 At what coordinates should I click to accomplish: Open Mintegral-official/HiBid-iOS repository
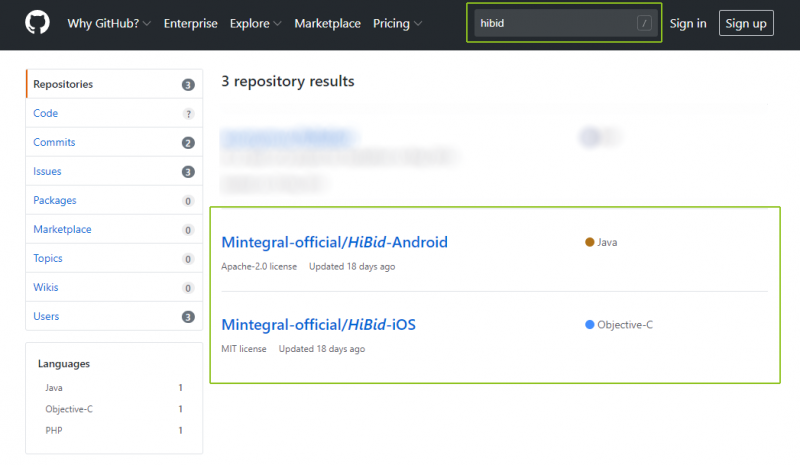(318, 325)
